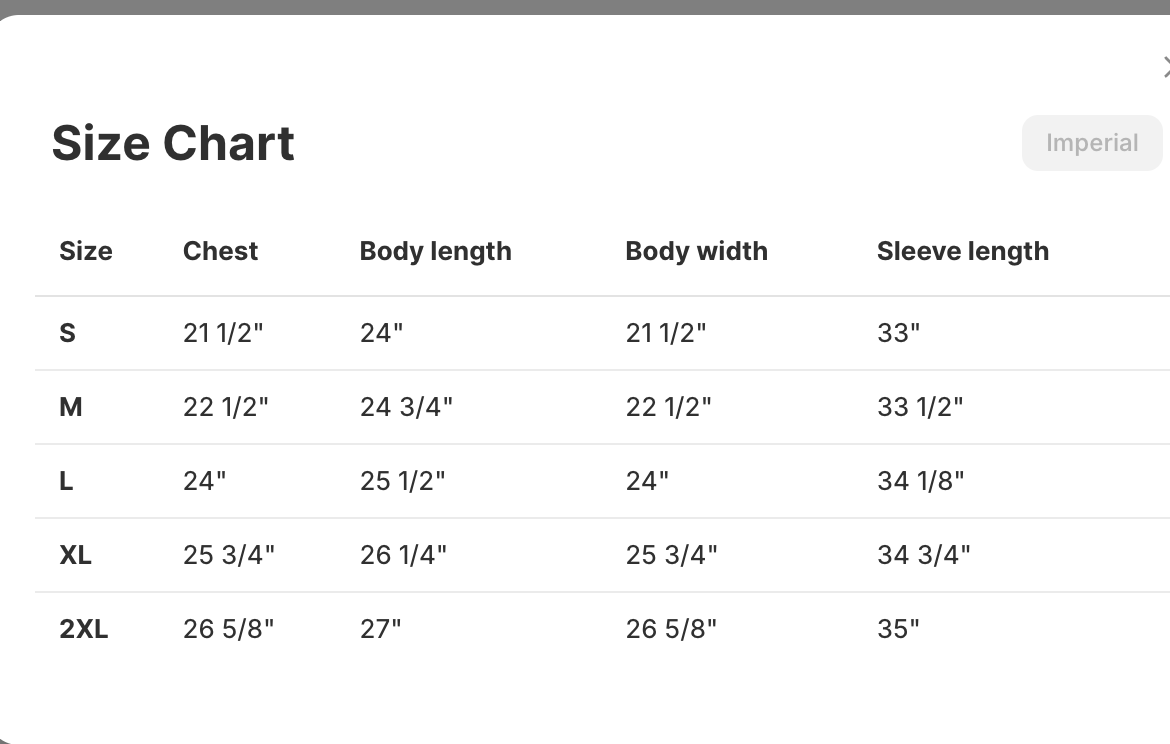Toggle the Imperial units button
Screen dimensions: 1170x744
pos(1091,143)
